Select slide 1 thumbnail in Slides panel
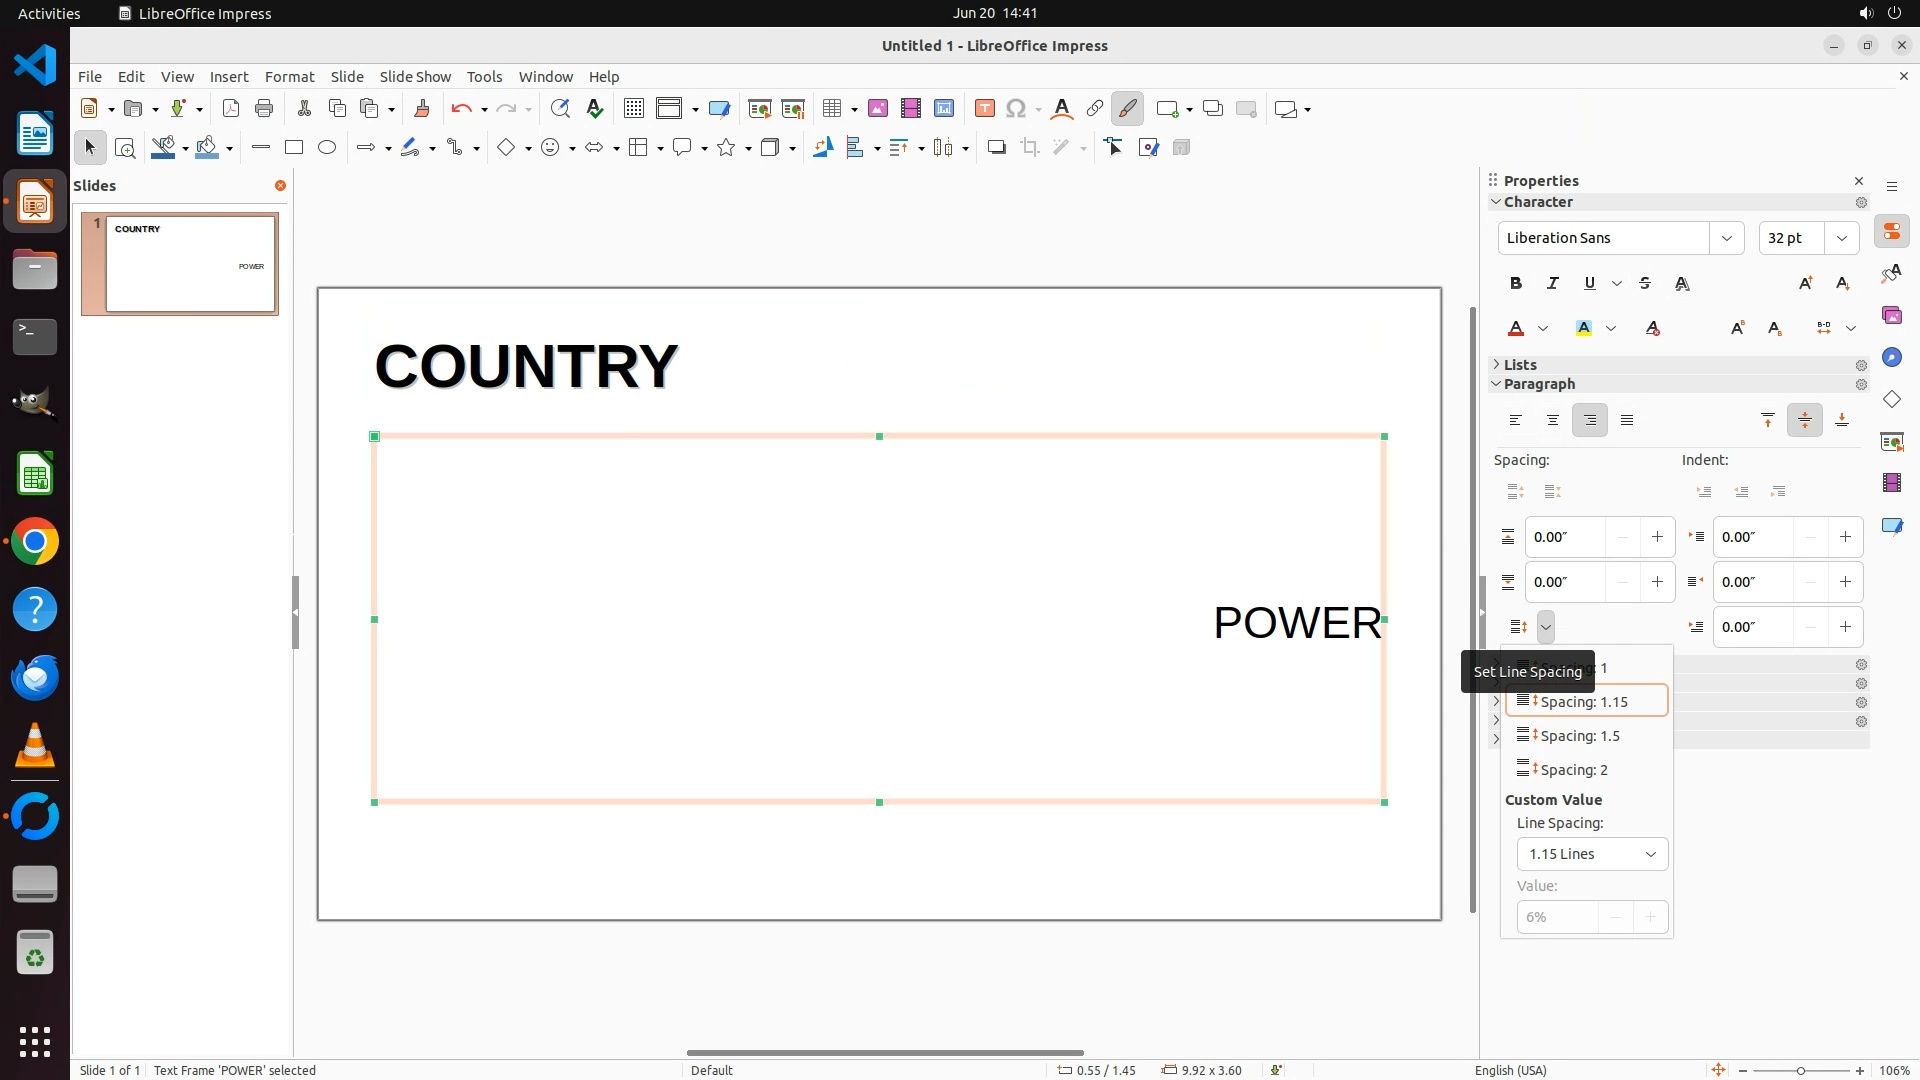This screenshot has height=1080, width=1920. click(190, 264)
